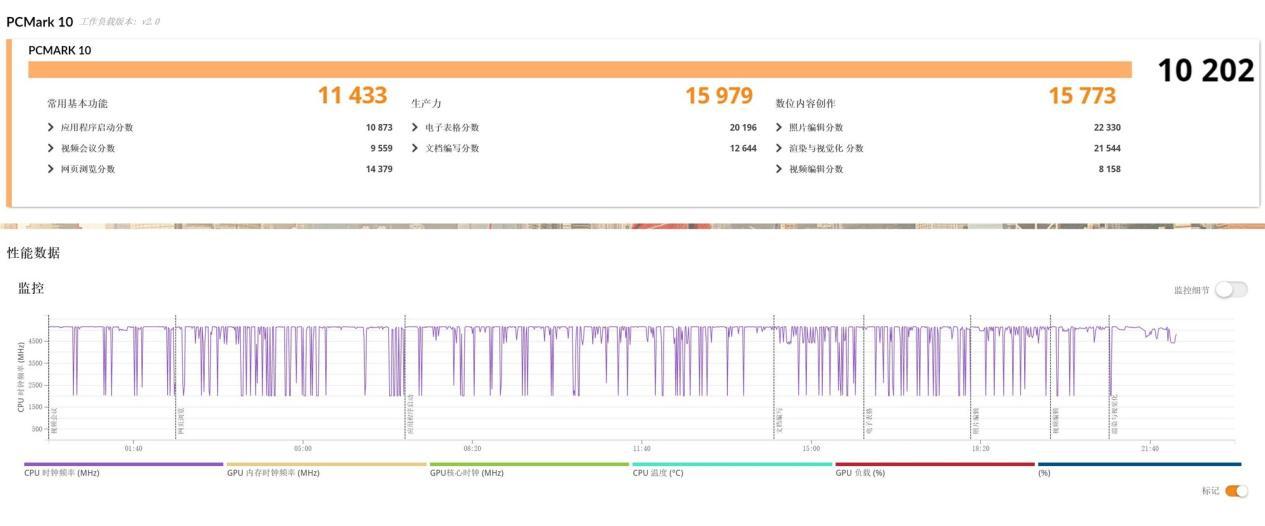Click chevron icon beside 视频编辑分数
Image resolution: width=1265 pixels, height=526 pixels.
[779, 169]
